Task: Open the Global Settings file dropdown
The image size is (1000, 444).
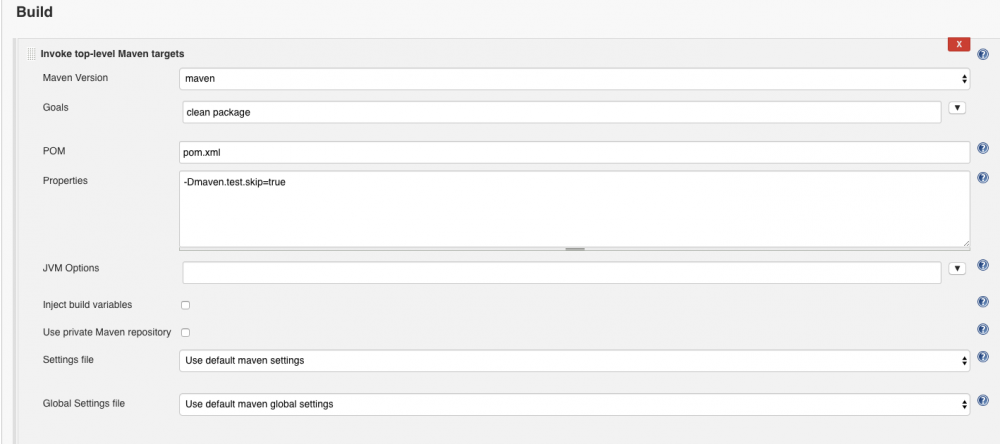Action: point(574,404)
